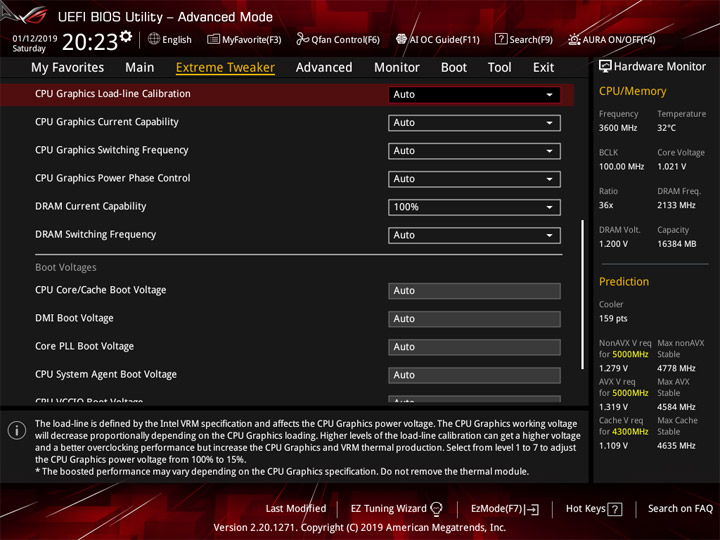Switch to EzMode(F7) text
This screenshot has height=540, width=720.
pos(496,509)
